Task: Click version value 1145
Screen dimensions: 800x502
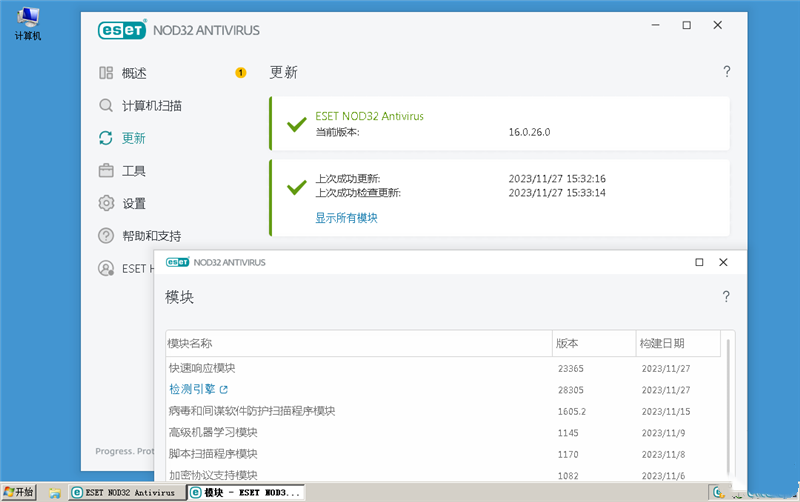Action: point(568,433)
